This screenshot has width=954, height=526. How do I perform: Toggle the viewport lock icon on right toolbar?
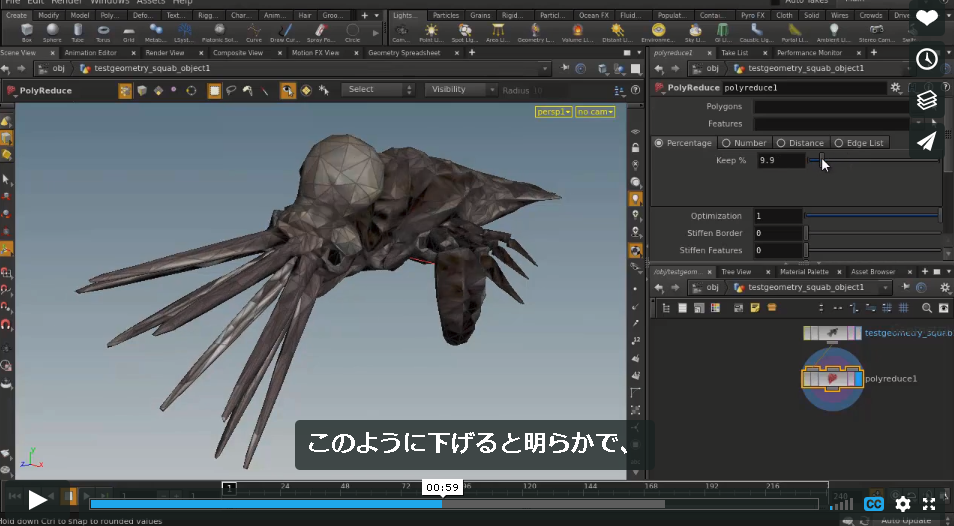[x=636, y=148]
